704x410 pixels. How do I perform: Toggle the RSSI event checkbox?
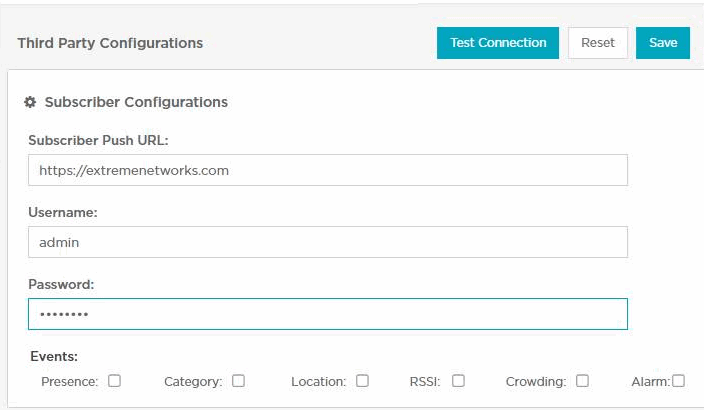pyautogui.click(x=458, y=381)
